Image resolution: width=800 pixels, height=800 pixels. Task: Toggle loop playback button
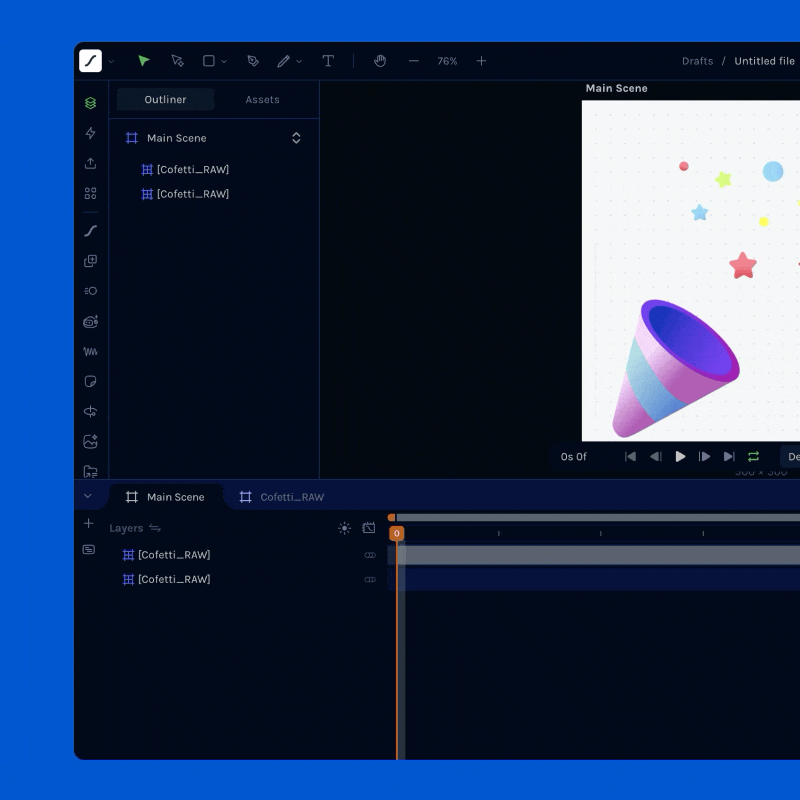754,457
